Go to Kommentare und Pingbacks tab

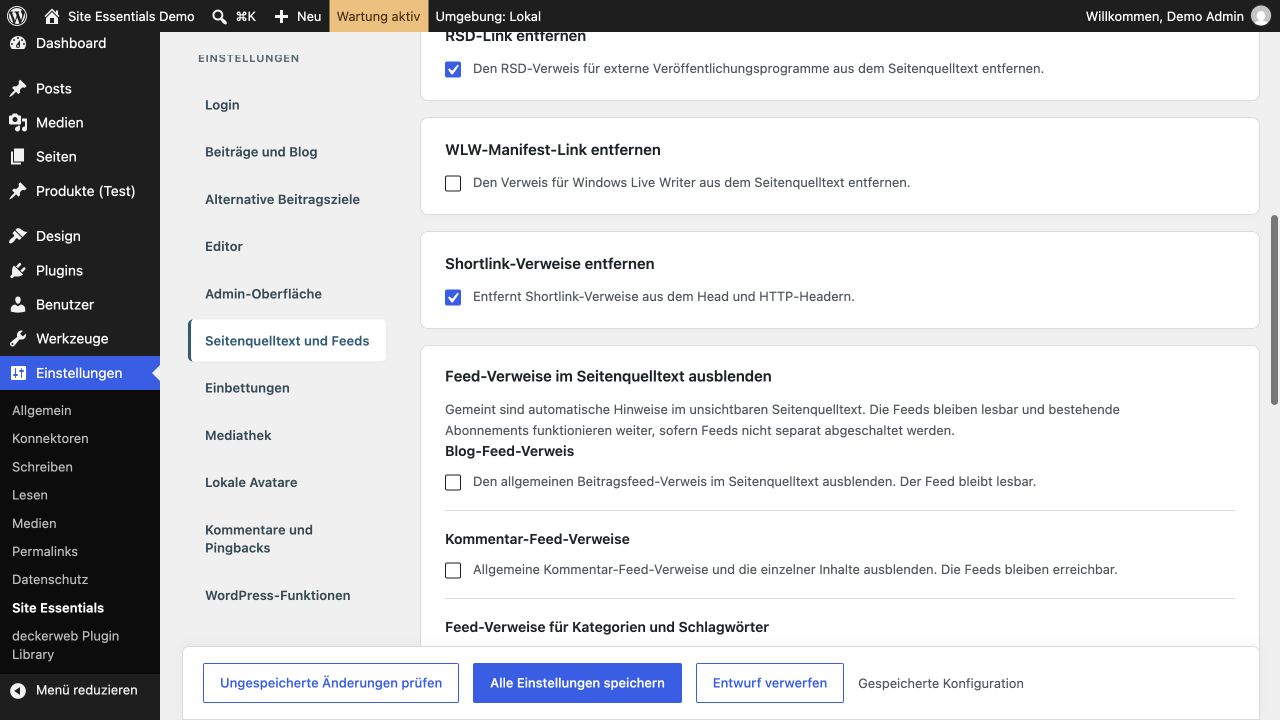287,539
